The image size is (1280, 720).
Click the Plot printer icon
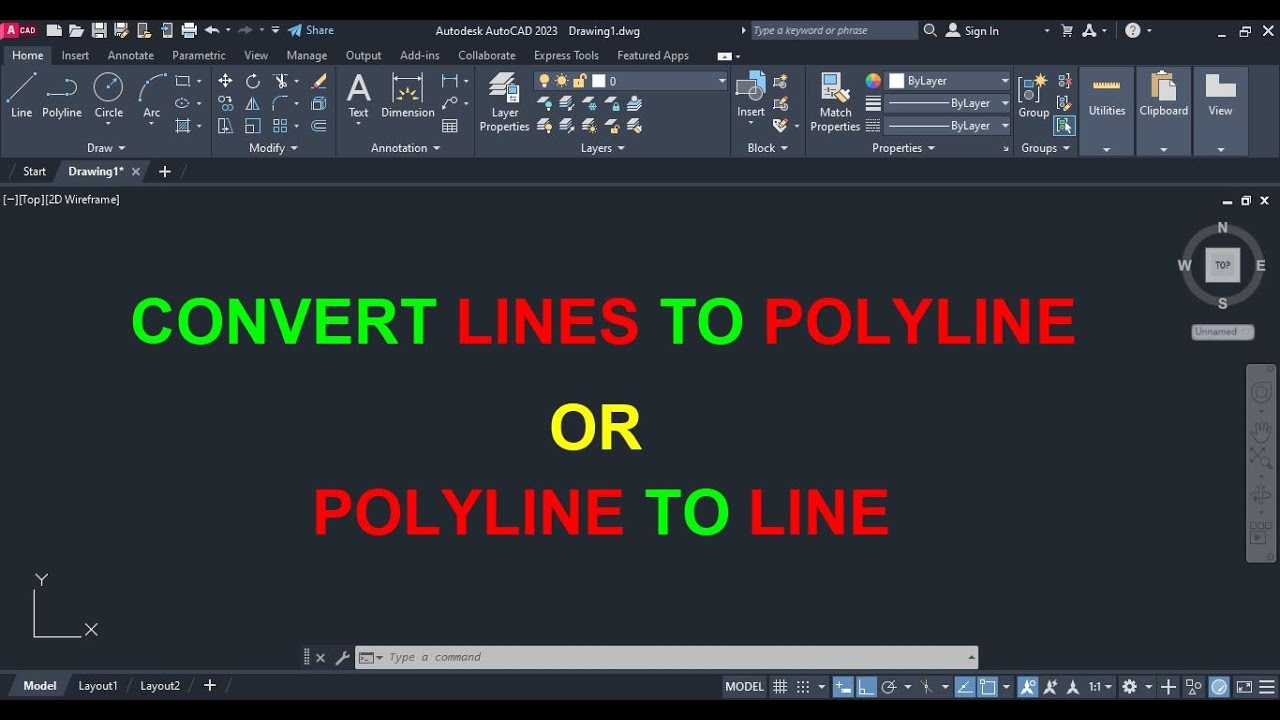click(189, 31)
